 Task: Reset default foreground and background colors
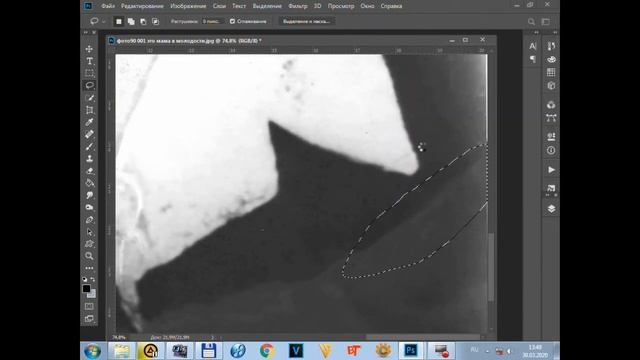point(85,280)
